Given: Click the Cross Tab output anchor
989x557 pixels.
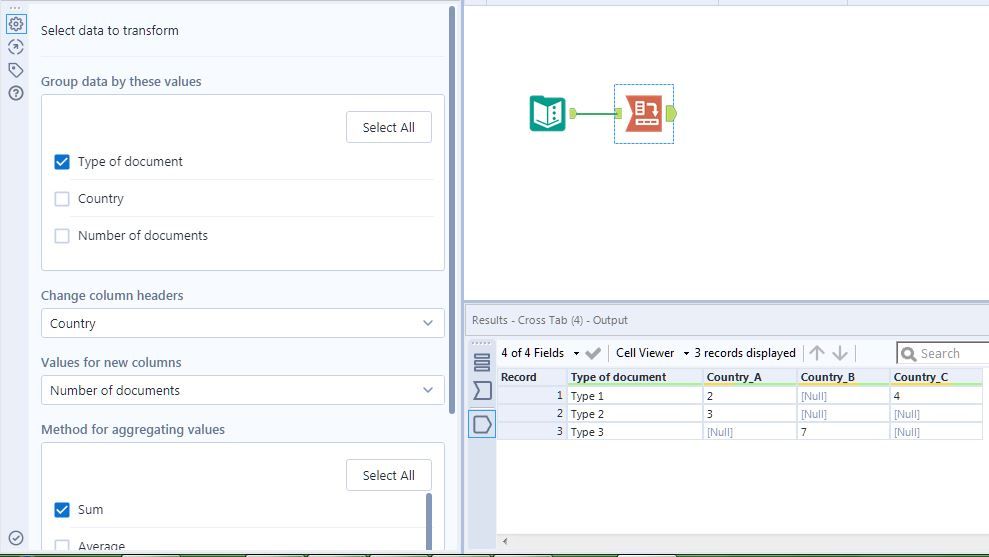Looking at the screenshot, I should pos(671,114).
